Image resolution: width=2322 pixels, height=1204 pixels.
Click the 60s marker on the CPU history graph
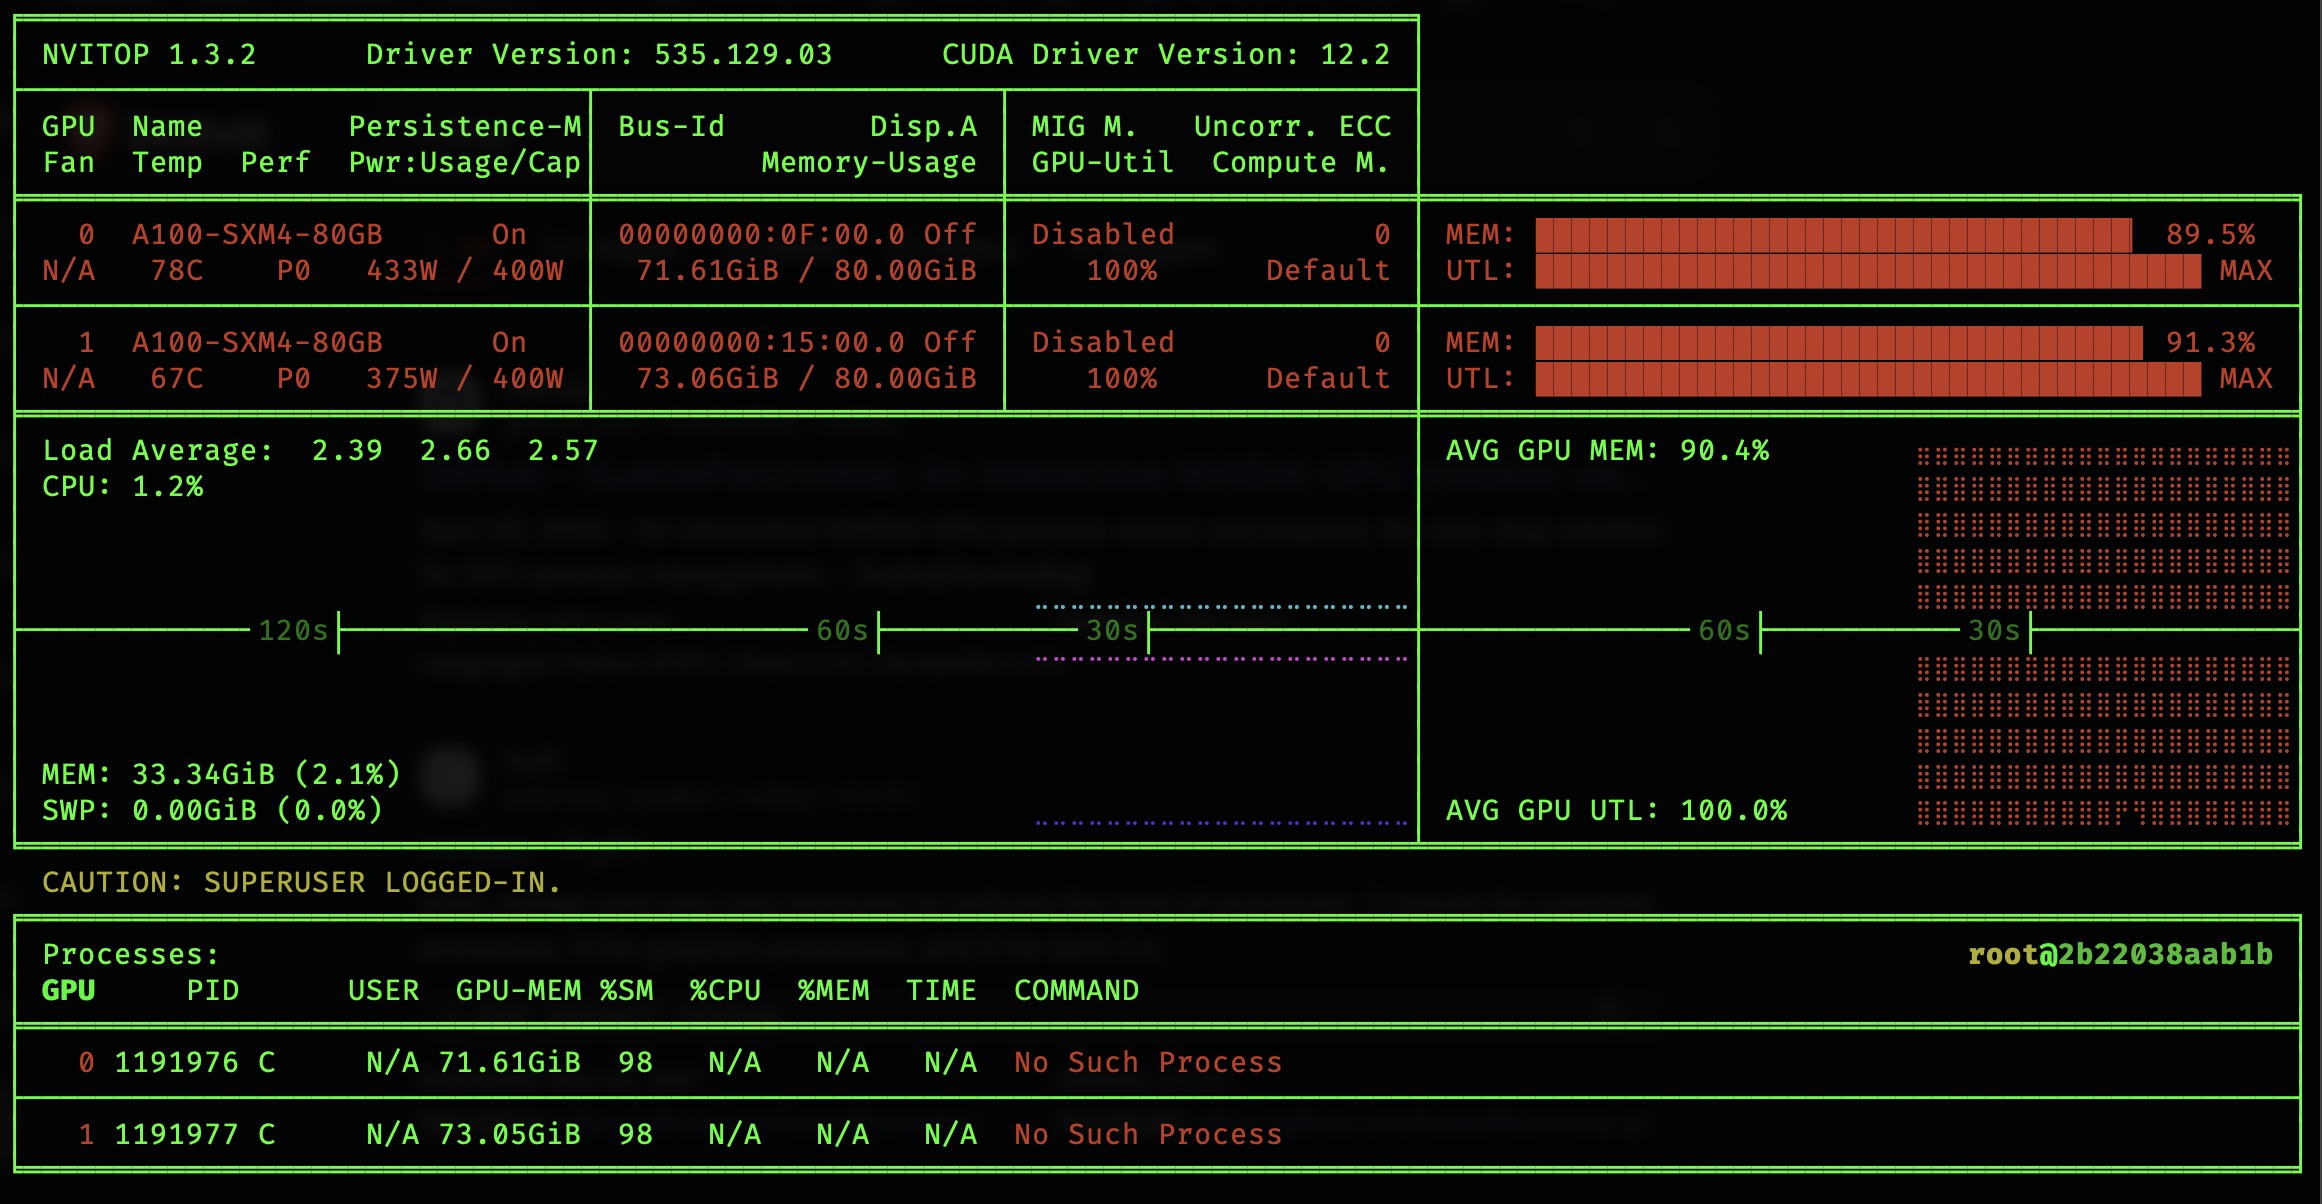842,630
